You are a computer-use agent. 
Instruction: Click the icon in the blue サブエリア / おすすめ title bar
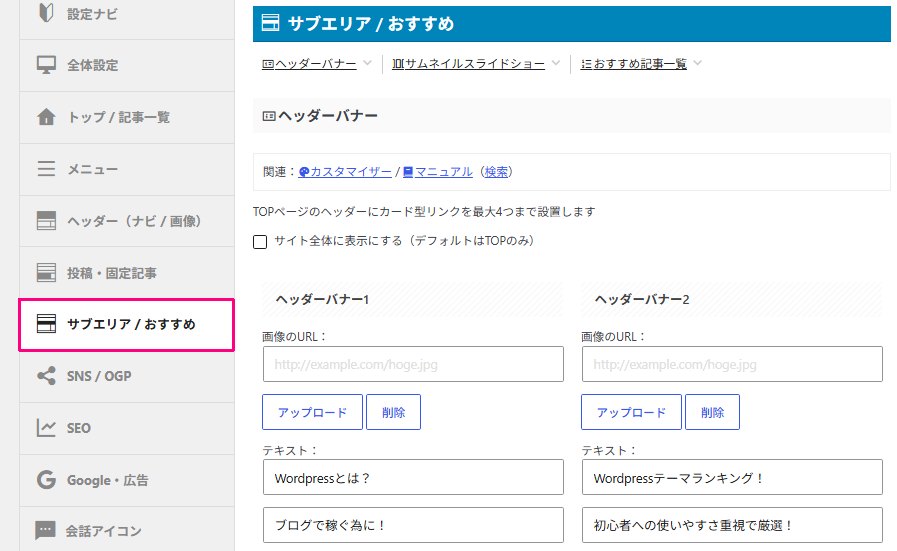271,23
